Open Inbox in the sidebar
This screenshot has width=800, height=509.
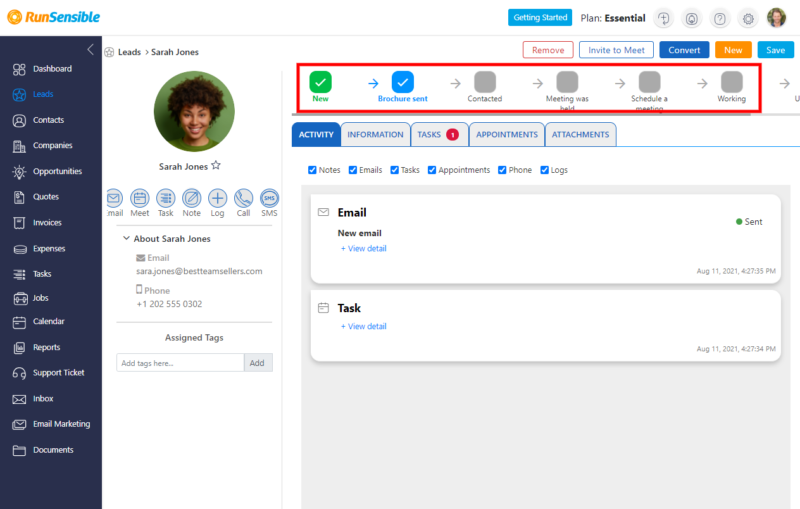pos(33,399)
